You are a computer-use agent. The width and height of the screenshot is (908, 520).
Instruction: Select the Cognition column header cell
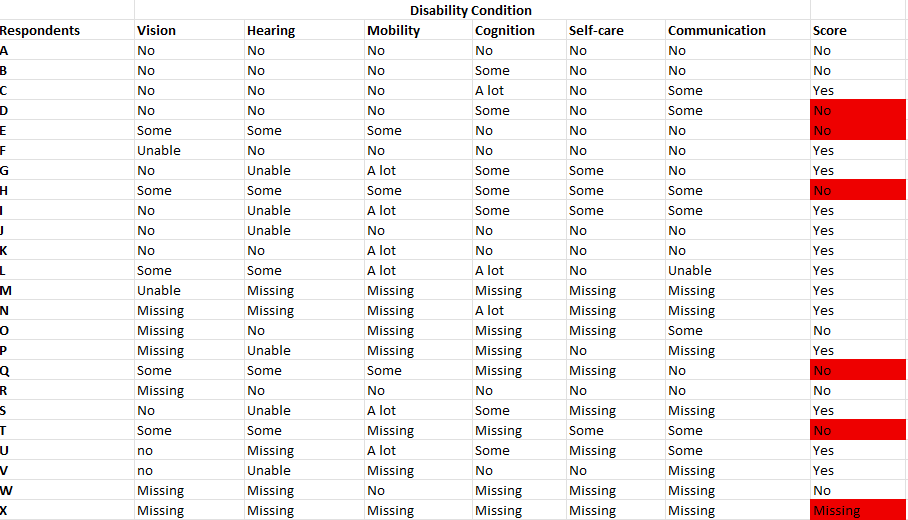[x=519, y=30]
